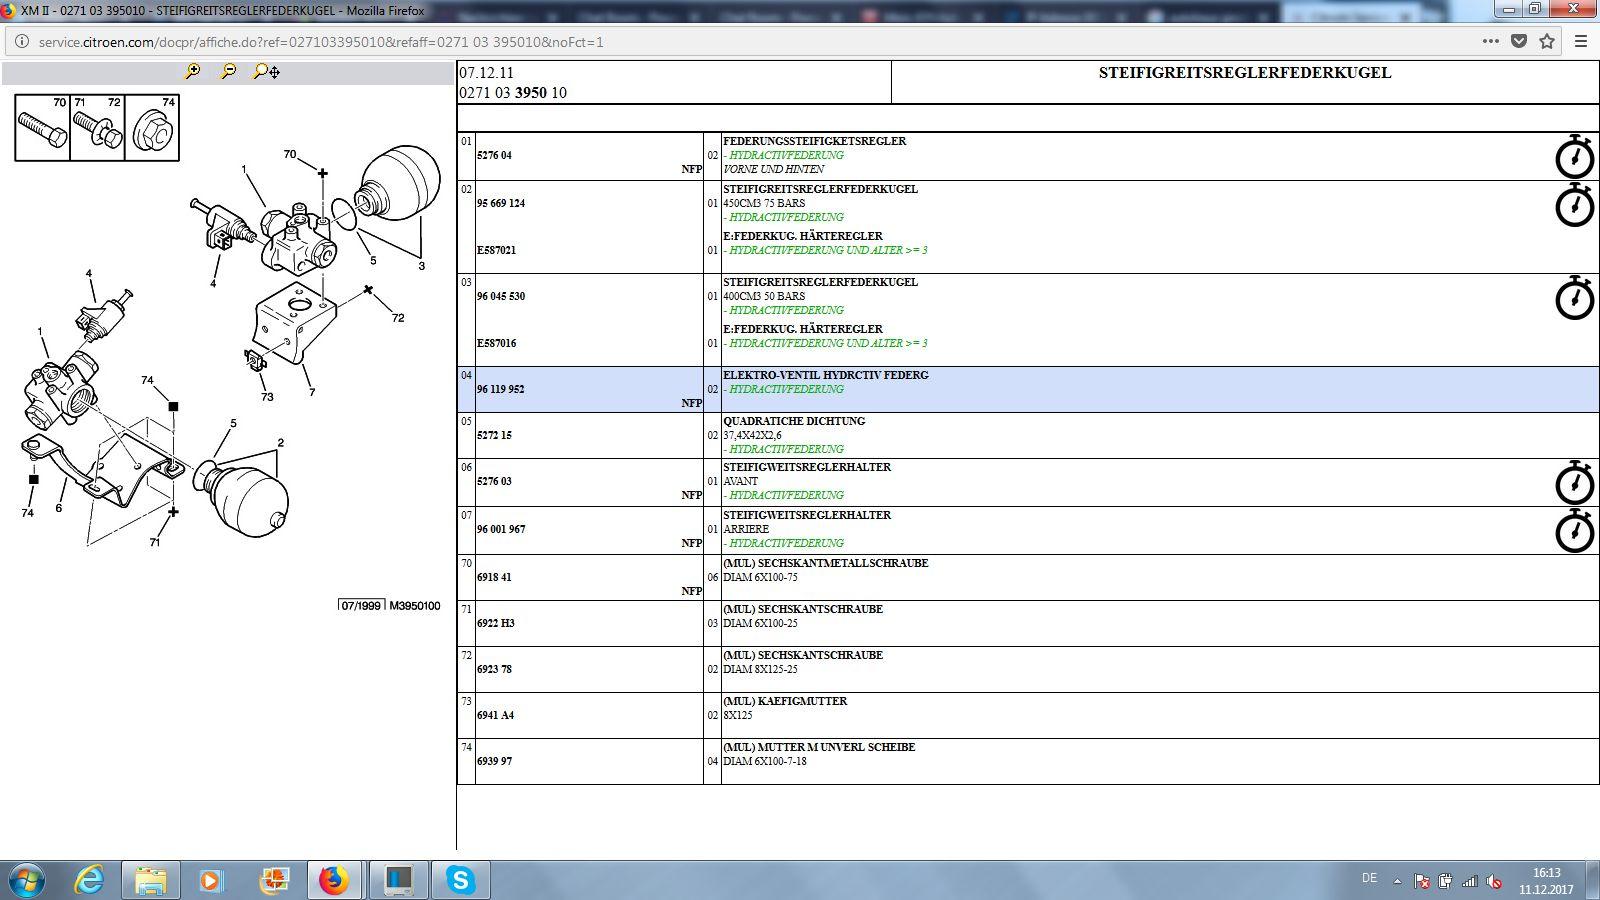Click (MUL) SECHSKANTMETALLSCHRAUBE description
The width and height of the screenshot is (1600, 900).
825,563
